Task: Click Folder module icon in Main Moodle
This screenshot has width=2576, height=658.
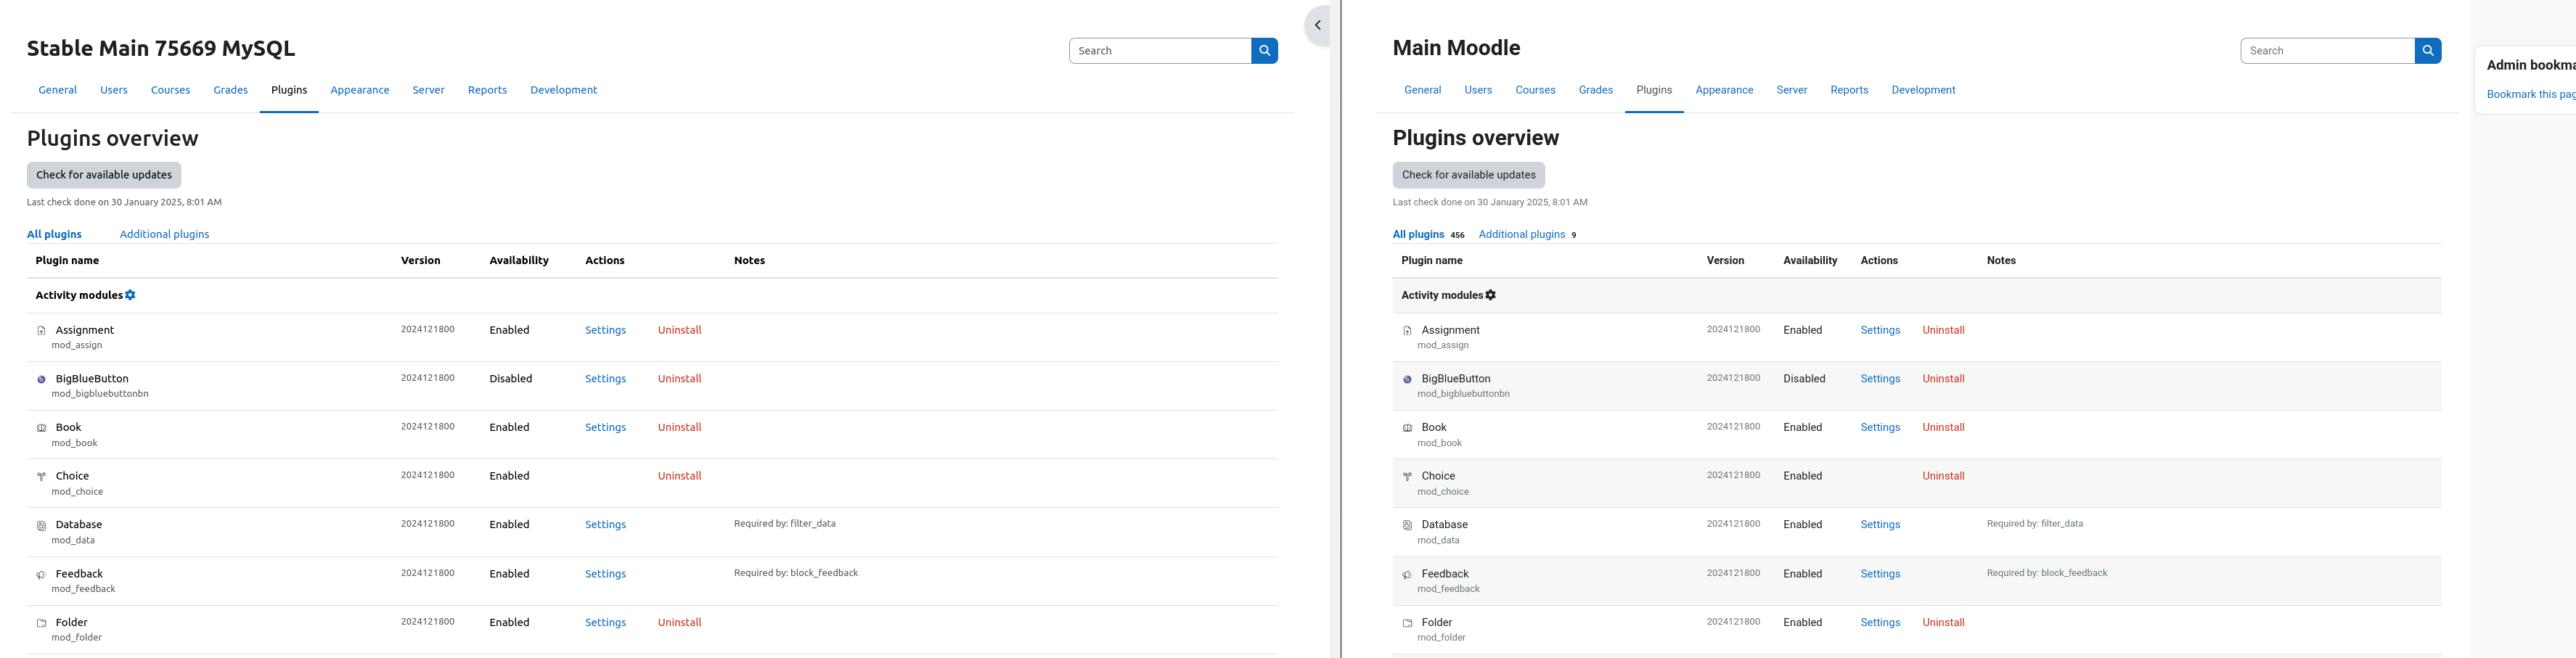Action: click(1407, 623)
